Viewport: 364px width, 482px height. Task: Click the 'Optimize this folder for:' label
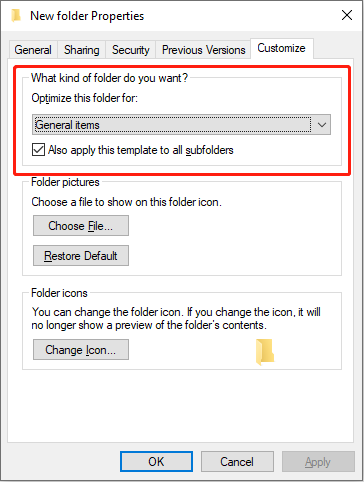point(84,98)
